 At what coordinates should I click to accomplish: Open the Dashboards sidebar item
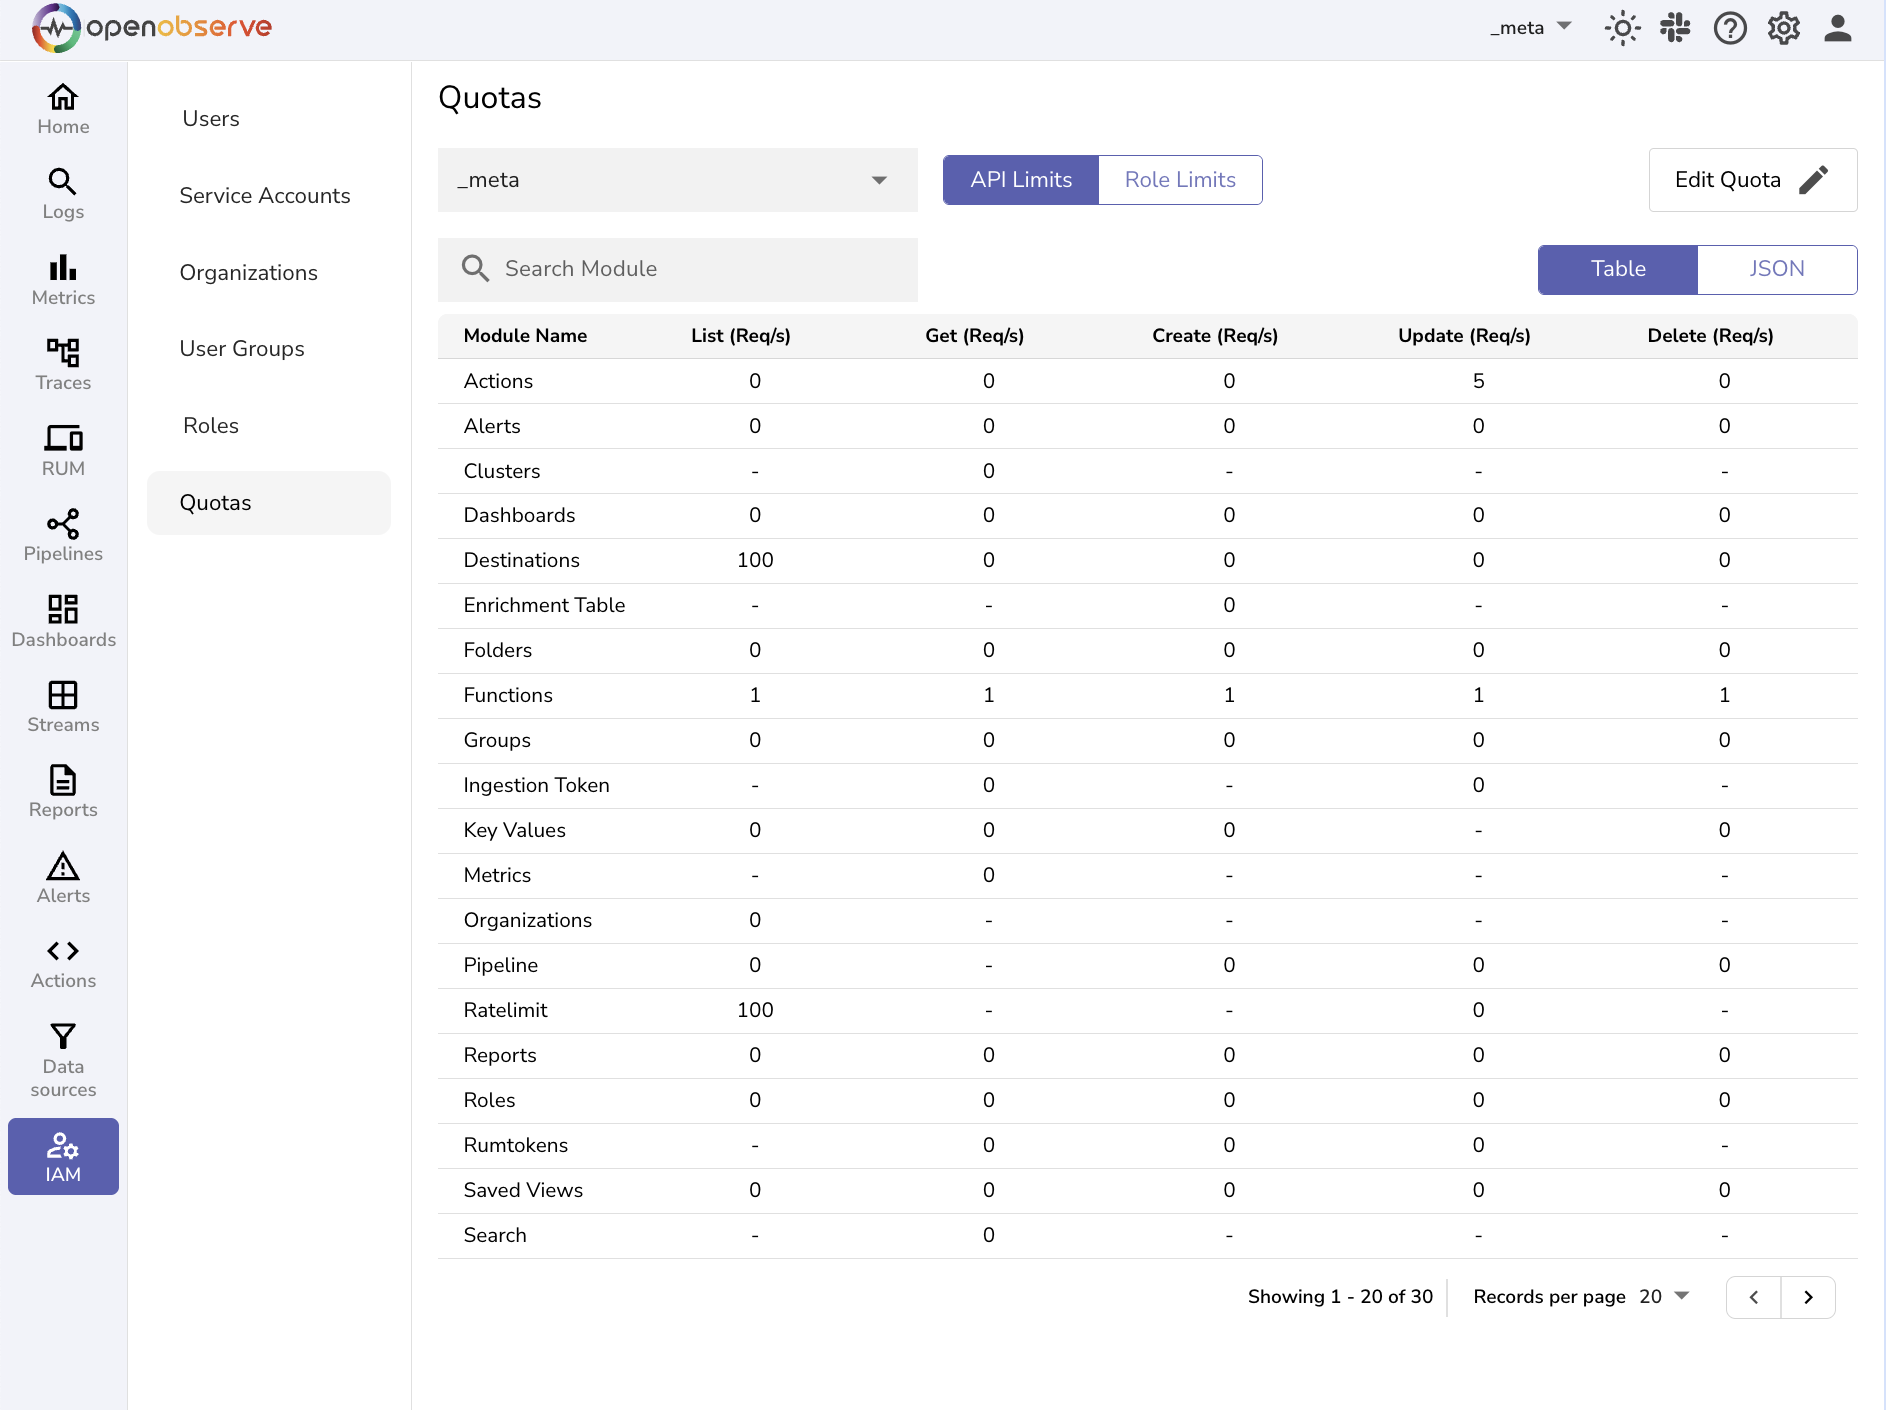click(x=63, y=622)
